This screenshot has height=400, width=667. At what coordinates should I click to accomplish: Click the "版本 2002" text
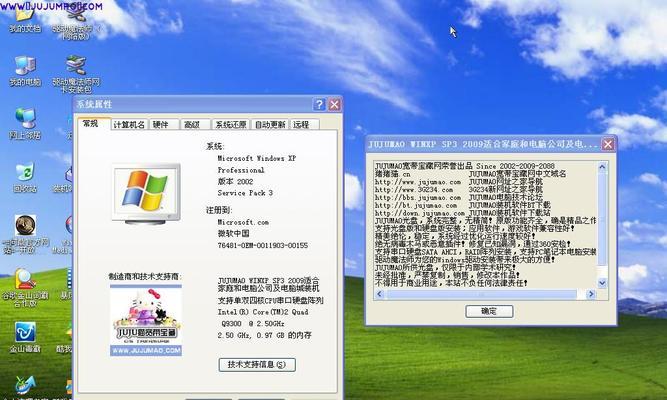coord(235,181)
